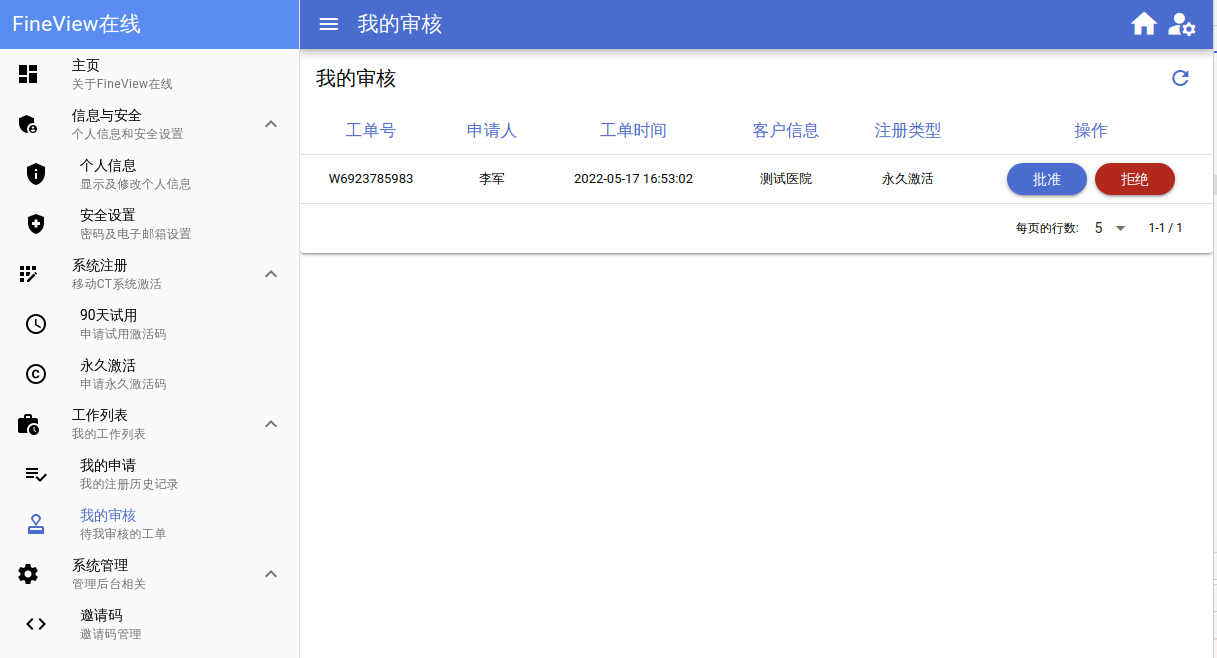Screen dimensions: 1217x658
Task: Click applicant name 李军
Action: tap(492, 179)
